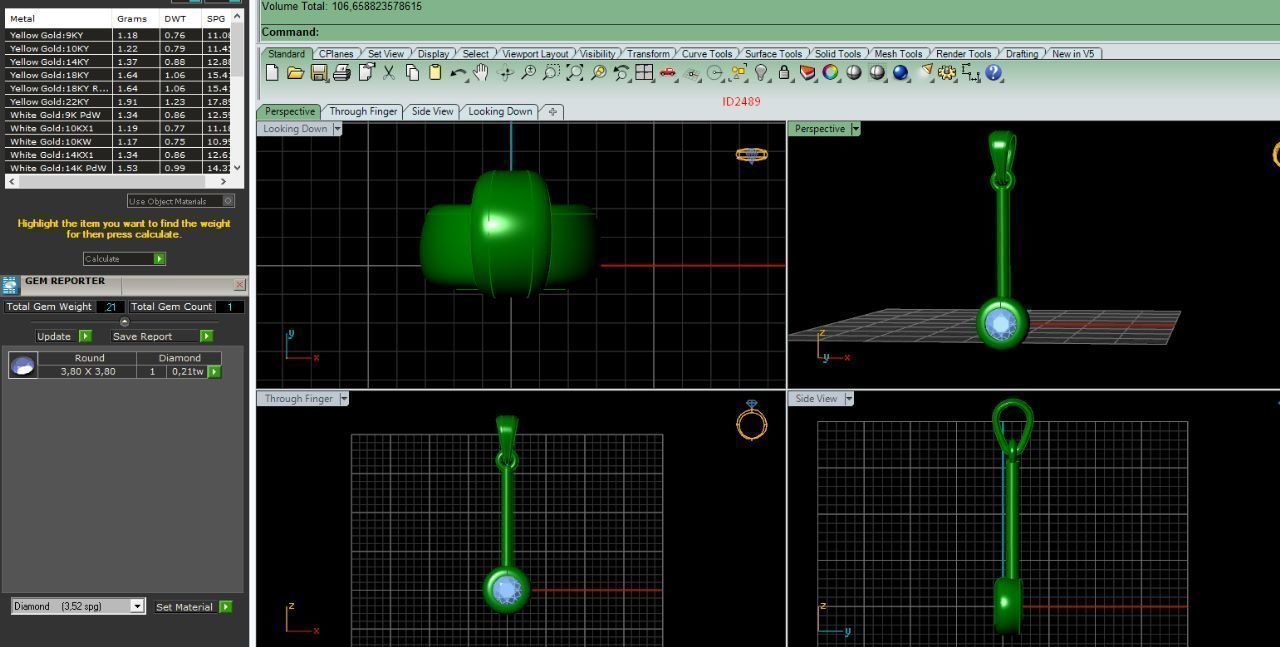The width and height of the screenshot is (1280, 647).
Task: Click the metal table horizontal scroll right arrow
Action: (x=223, y=181)
